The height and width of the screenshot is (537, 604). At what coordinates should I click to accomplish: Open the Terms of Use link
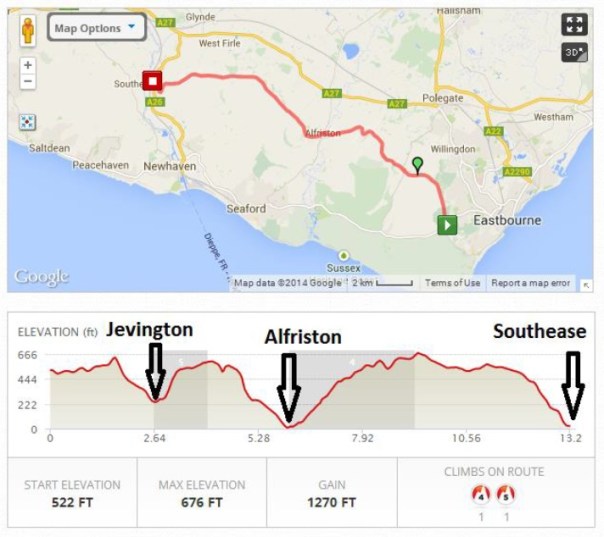click(452, 283)
